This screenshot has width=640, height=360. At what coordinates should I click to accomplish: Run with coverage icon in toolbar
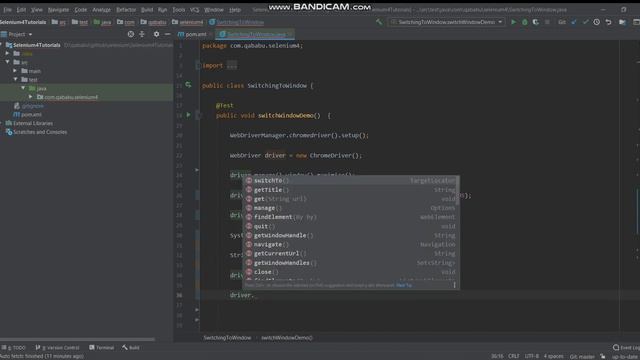[536, 22]
